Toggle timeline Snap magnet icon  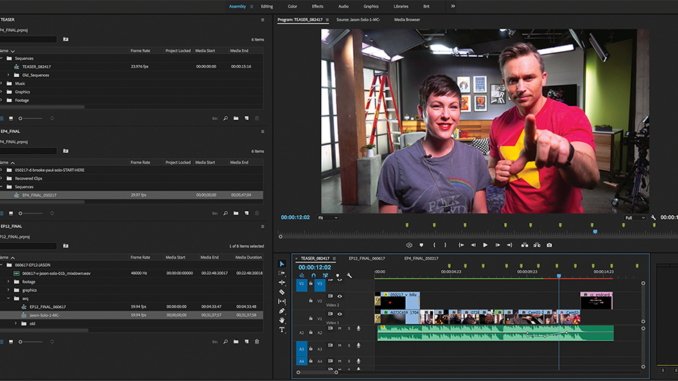(313, 275)
